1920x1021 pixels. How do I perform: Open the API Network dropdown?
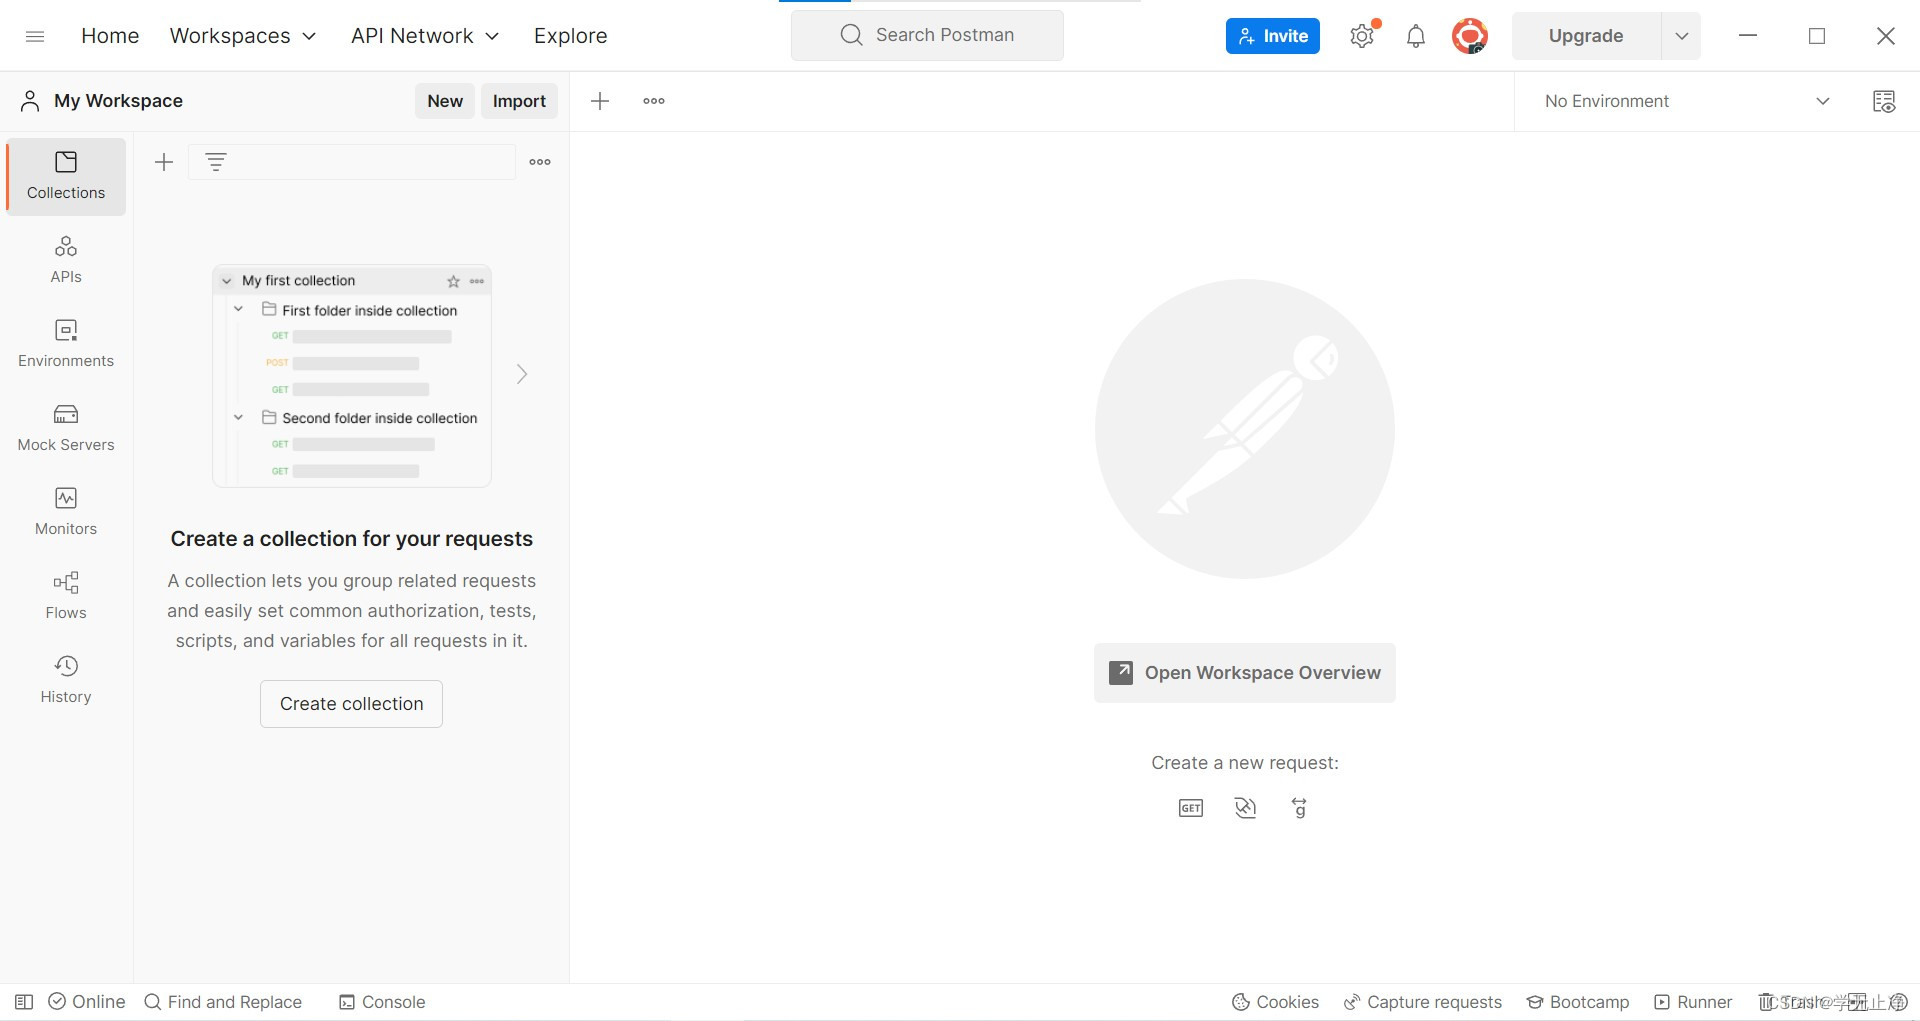point(425,36)
